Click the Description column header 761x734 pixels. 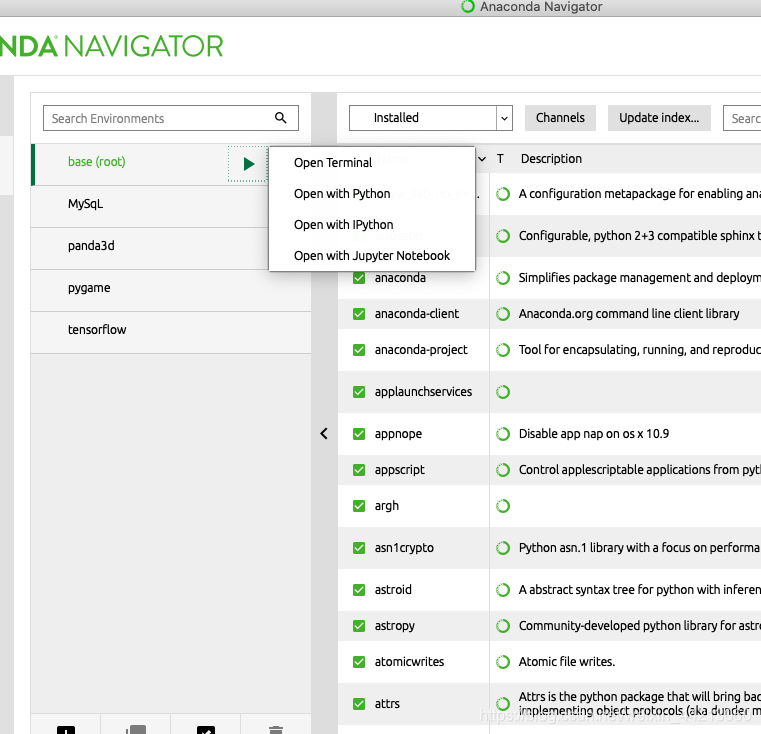click(551, 159)
